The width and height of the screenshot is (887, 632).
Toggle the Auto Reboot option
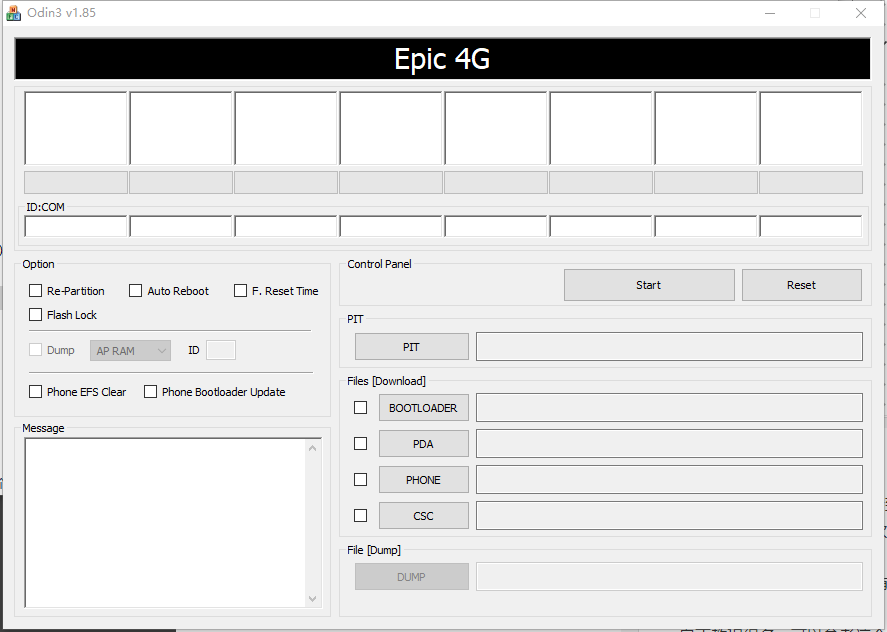coord(136,291)
